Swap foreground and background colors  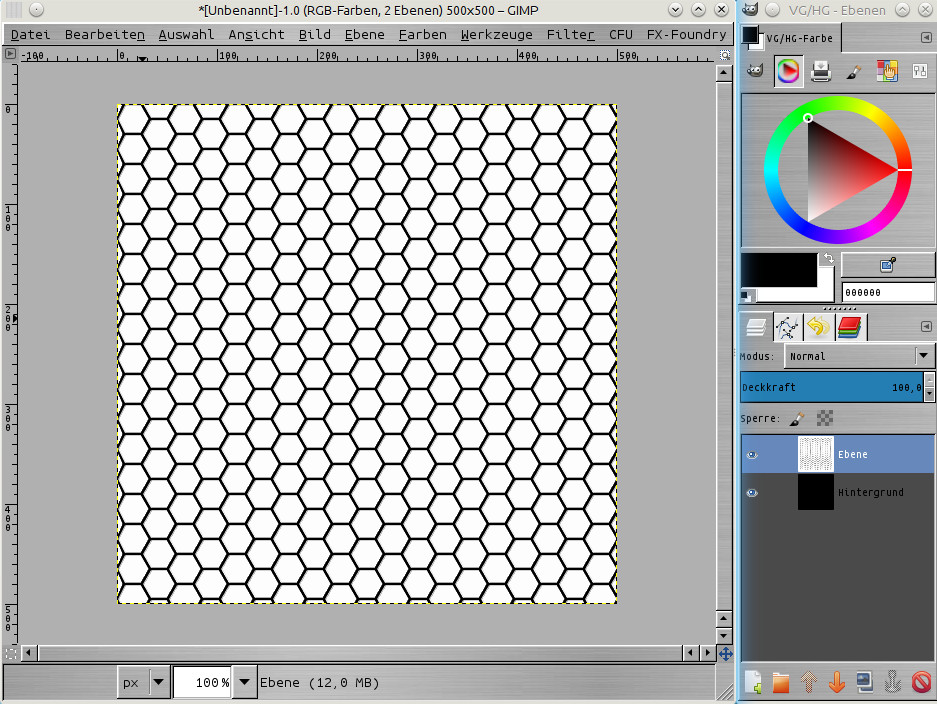828,259
